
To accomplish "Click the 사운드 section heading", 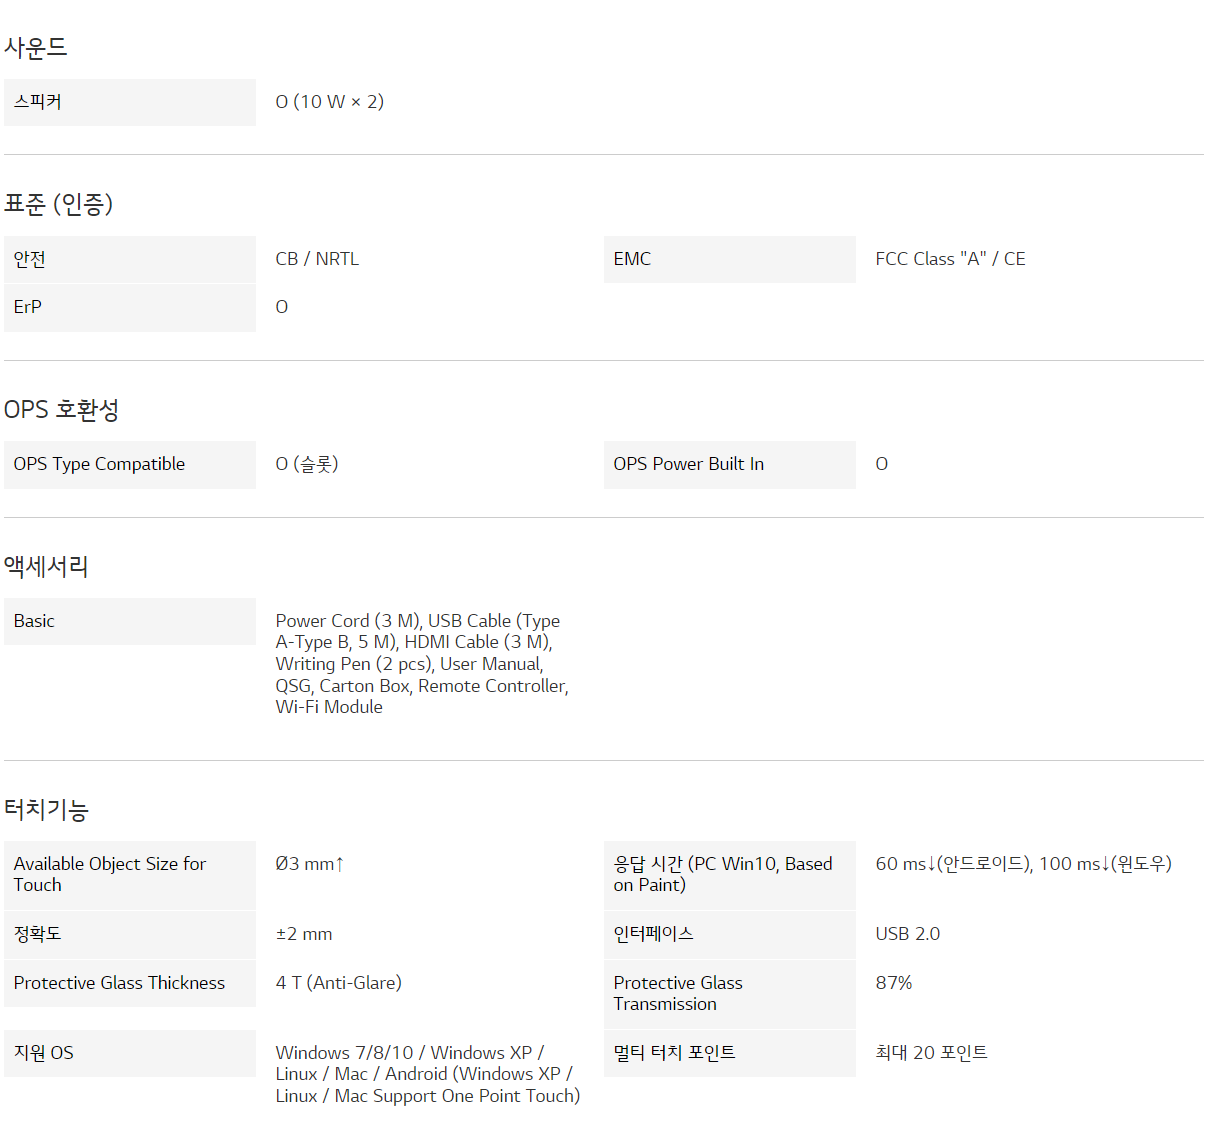I will pyautogui.click(x=35, y=47).
